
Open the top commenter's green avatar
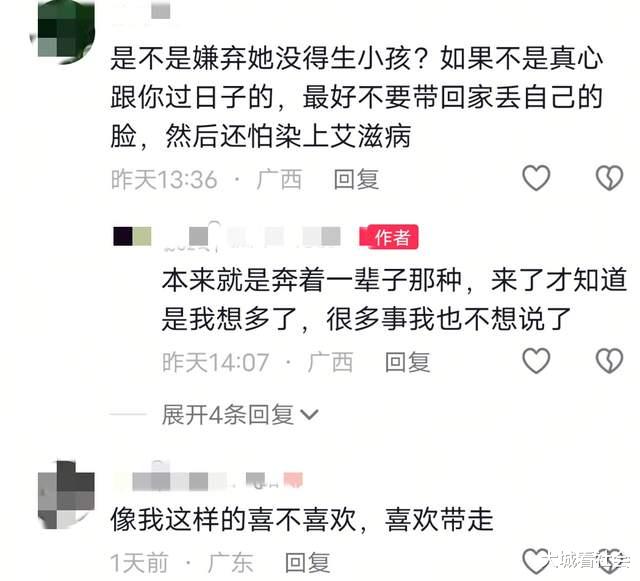tap(62, 32)
